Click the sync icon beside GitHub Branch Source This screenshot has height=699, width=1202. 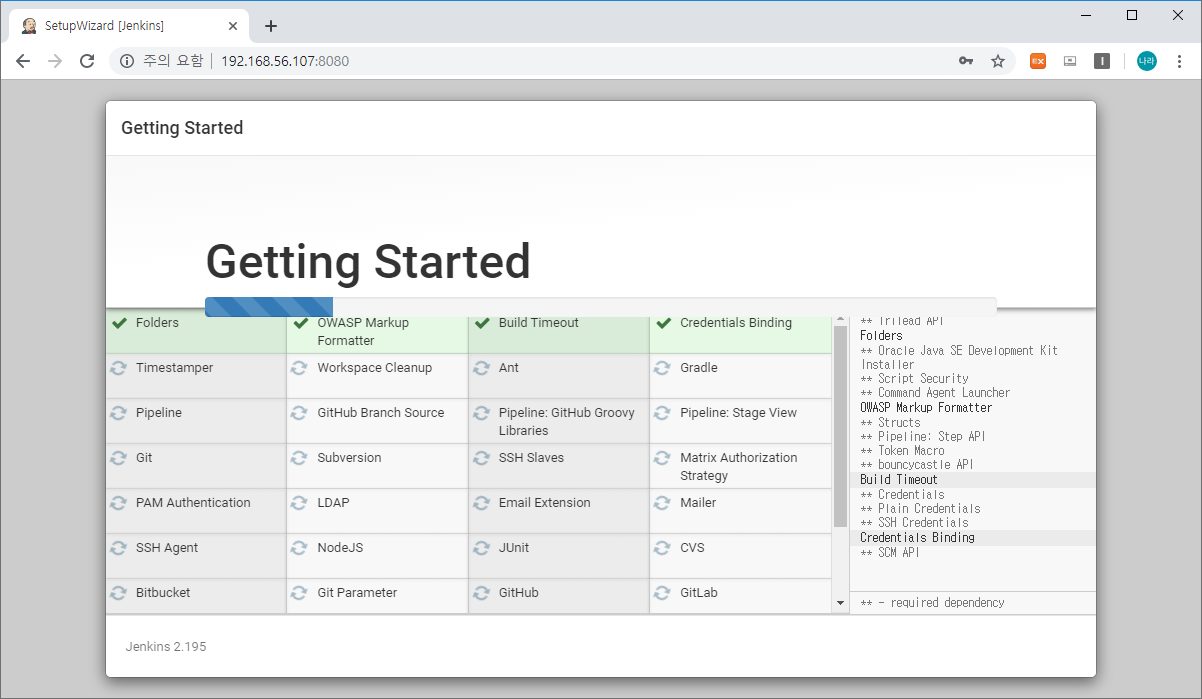pos(300,413)
